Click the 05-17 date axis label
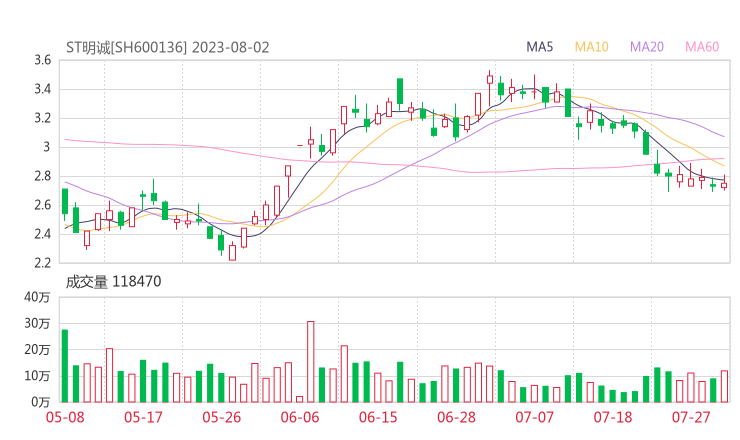The image size is (740, 440). 143,417
